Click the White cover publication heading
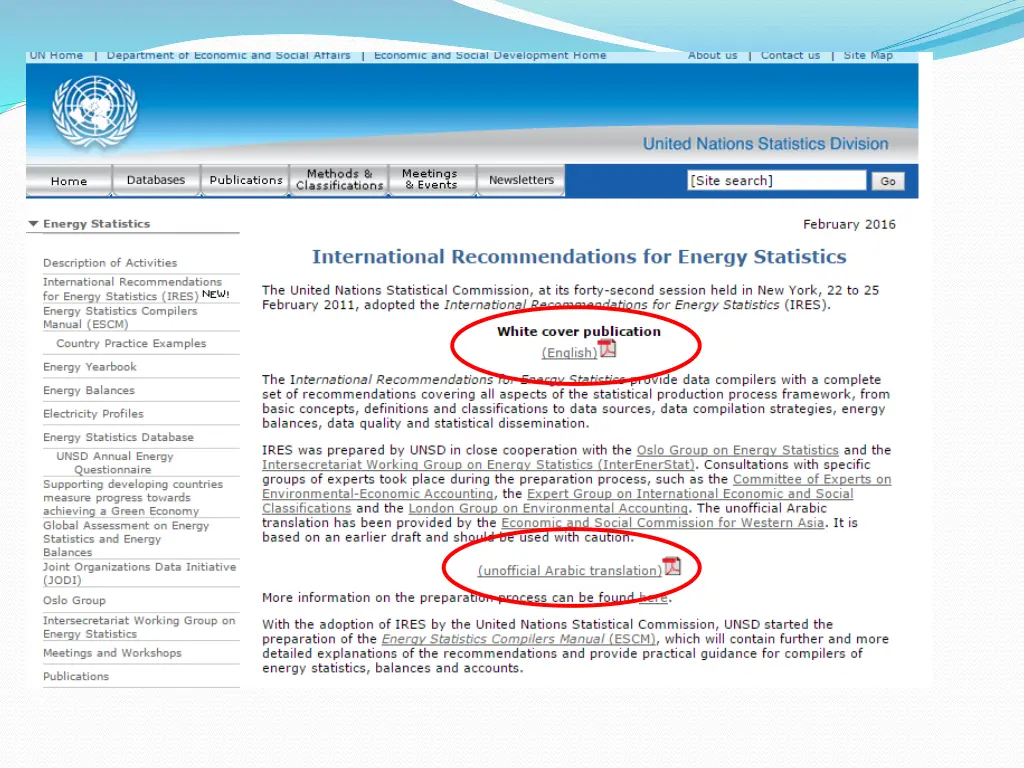This screenshot has width=1024, height=768. pyautogui.click(x=579, y=332)
